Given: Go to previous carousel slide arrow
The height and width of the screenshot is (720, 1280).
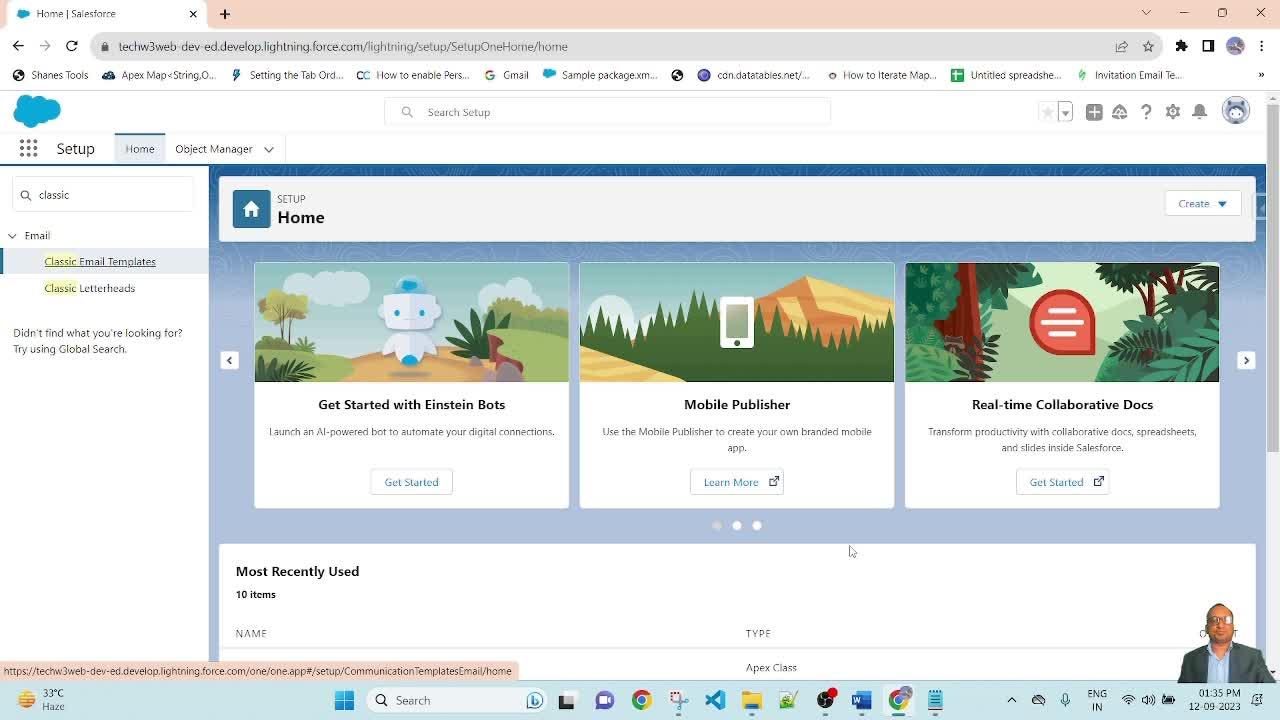Looking at the screenshot, I should 229,360.
